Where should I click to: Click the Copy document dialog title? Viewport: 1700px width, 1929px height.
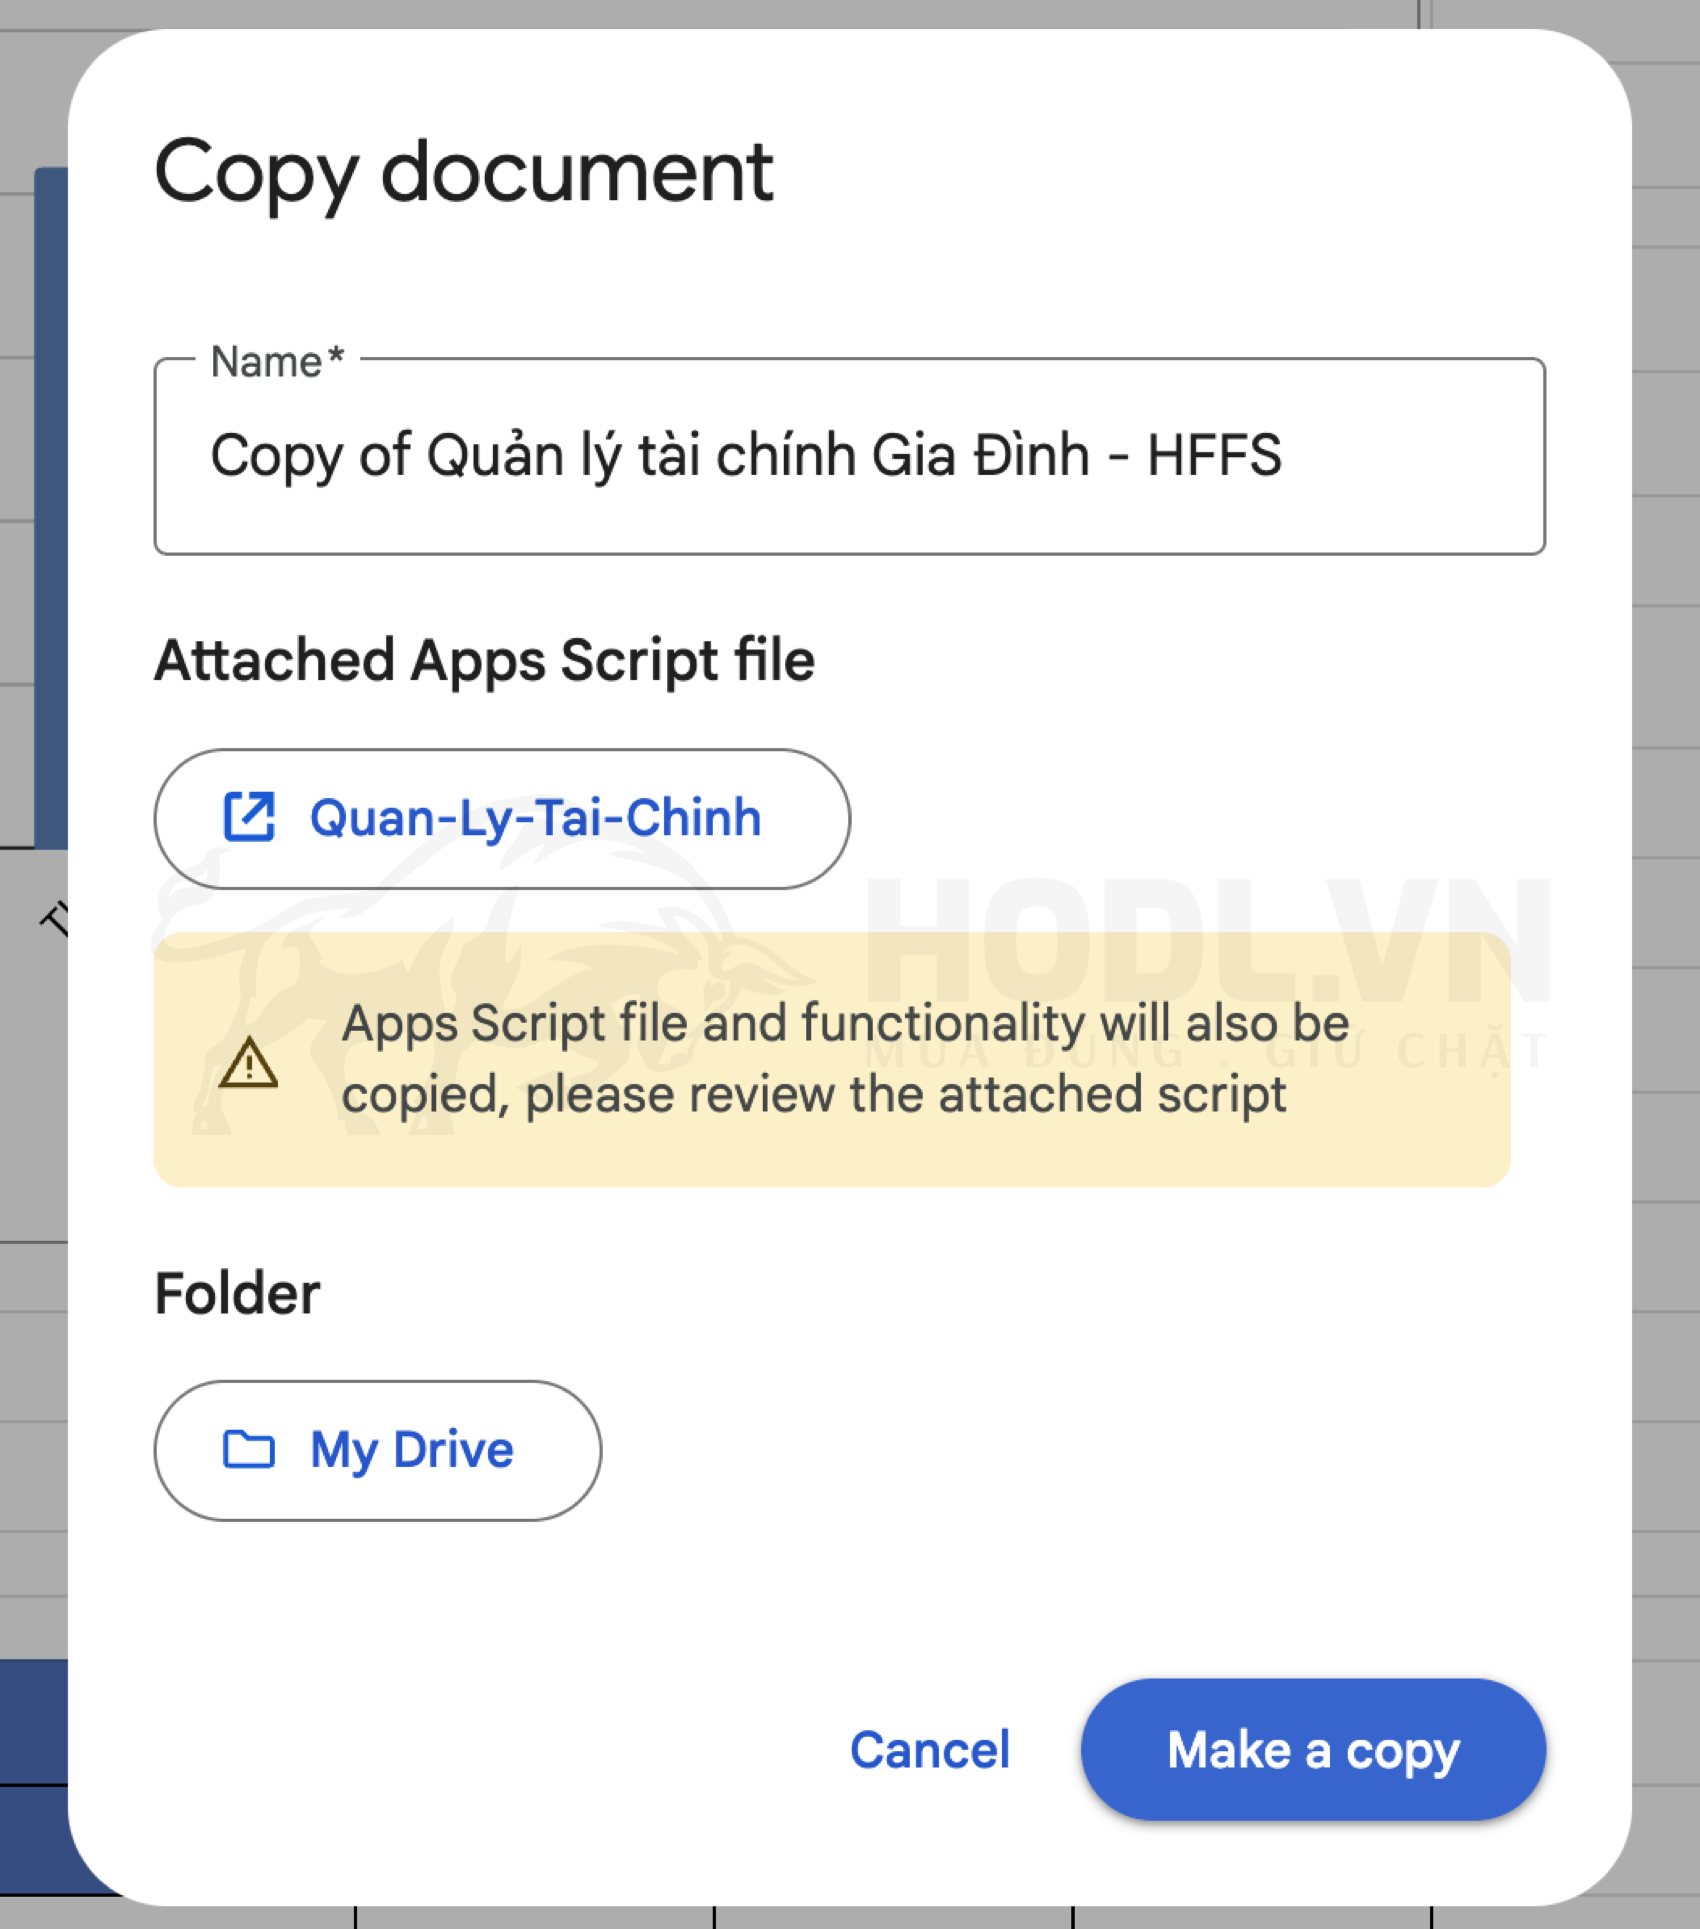(463, 172)
